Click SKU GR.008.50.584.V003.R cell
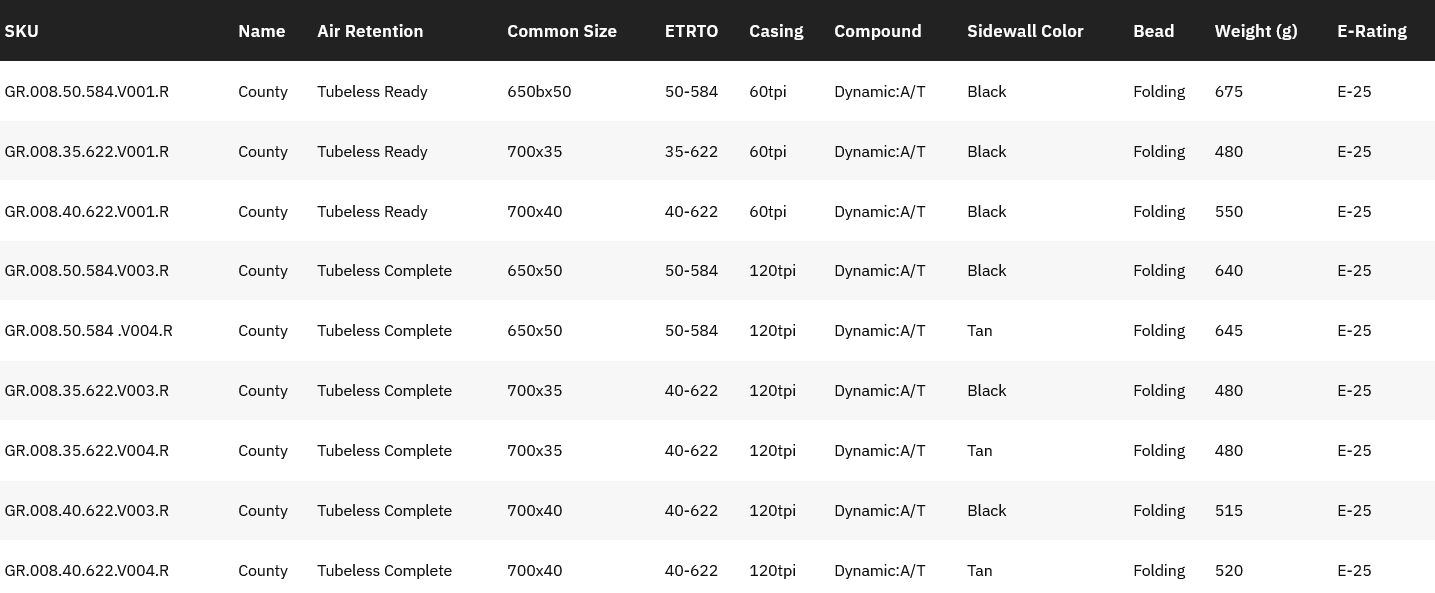The height and width of the screenshot is (593, 1435). coord(87,271)
